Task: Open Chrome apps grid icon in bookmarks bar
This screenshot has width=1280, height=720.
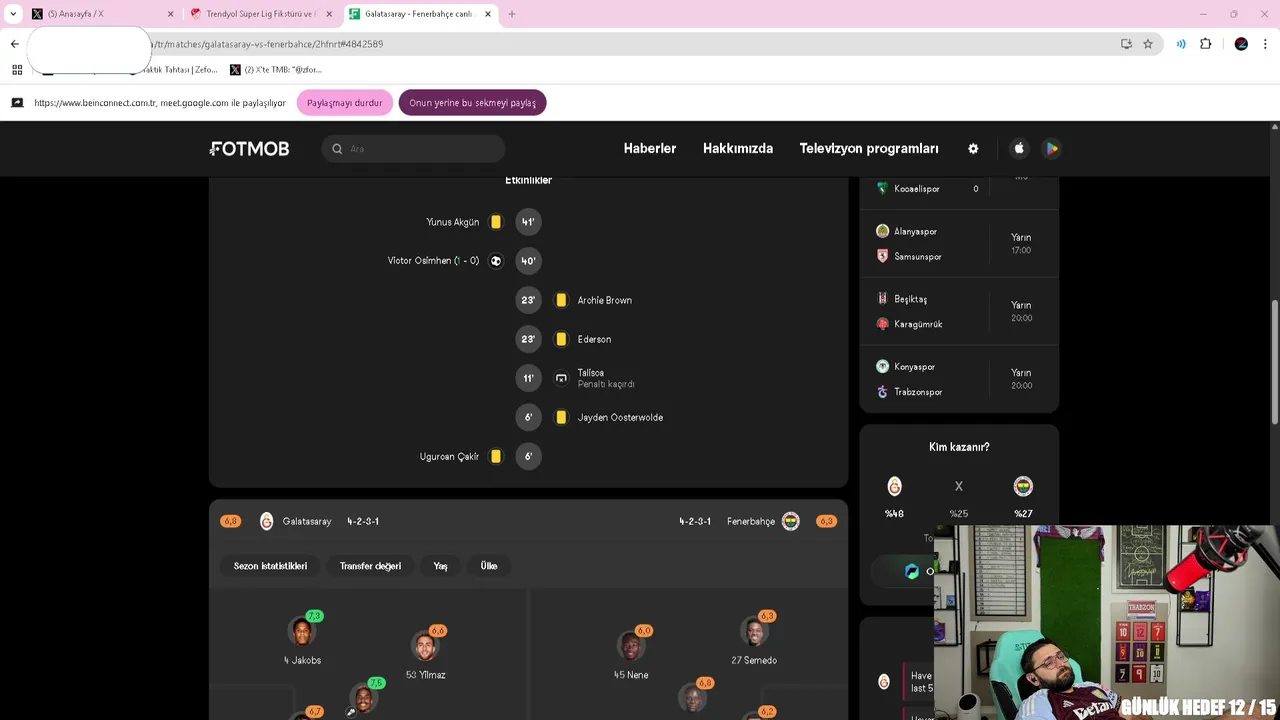Action: pyautogui.click(x=17, y=70)
